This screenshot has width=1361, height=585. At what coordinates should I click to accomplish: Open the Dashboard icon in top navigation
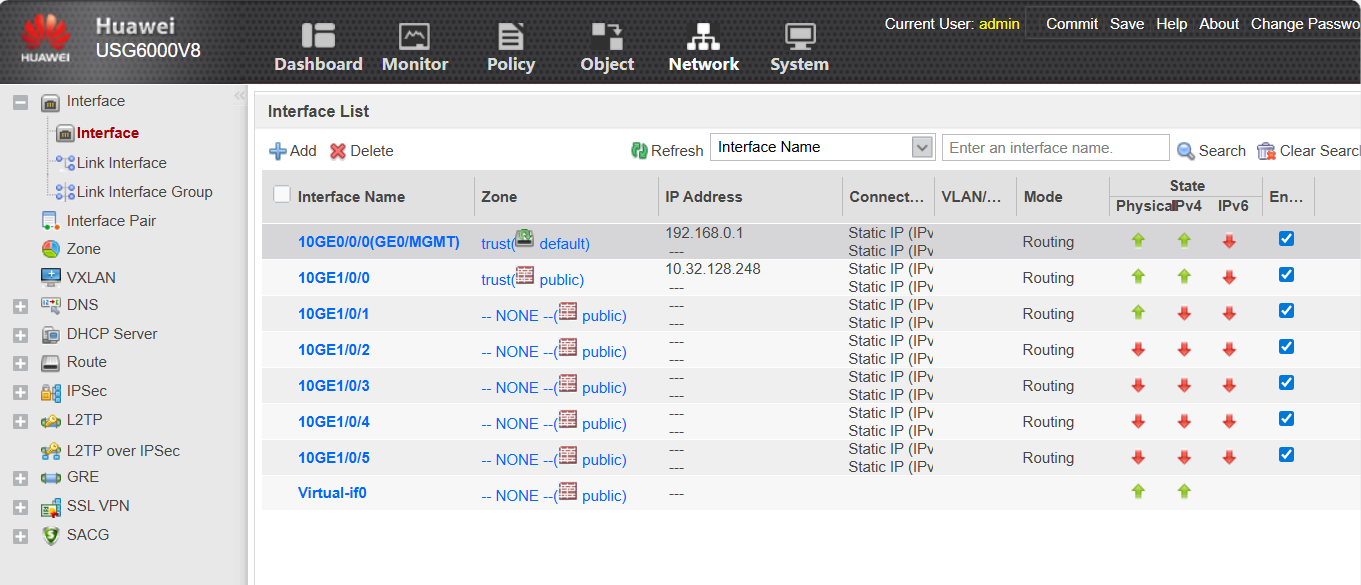click(318, 36)
